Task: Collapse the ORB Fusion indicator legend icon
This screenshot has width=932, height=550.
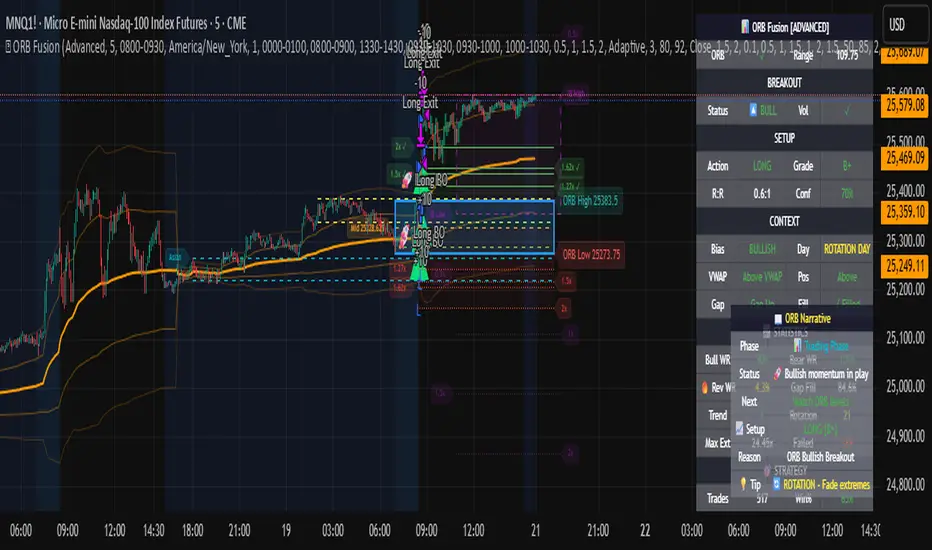Action: (x=8, y=47)
